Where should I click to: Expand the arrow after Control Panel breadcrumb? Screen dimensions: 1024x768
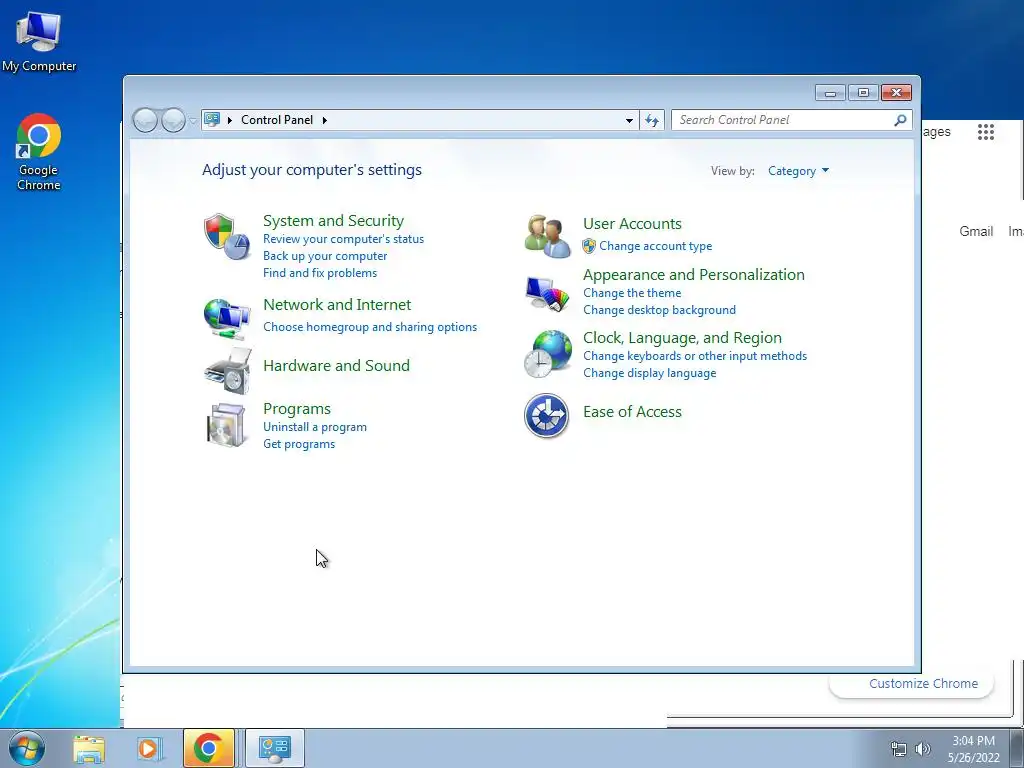[325, 120]
